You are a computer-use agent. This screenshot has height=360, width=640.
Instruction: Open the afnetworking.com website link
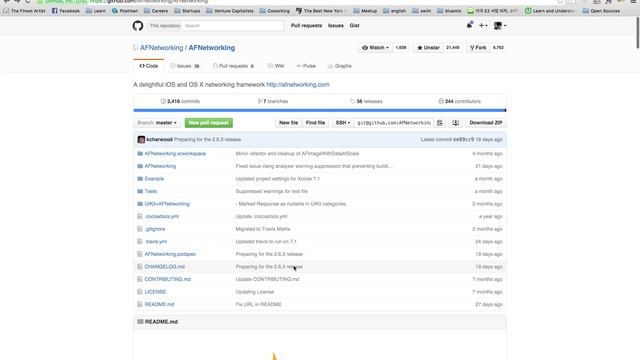click(x=298, y=84)
